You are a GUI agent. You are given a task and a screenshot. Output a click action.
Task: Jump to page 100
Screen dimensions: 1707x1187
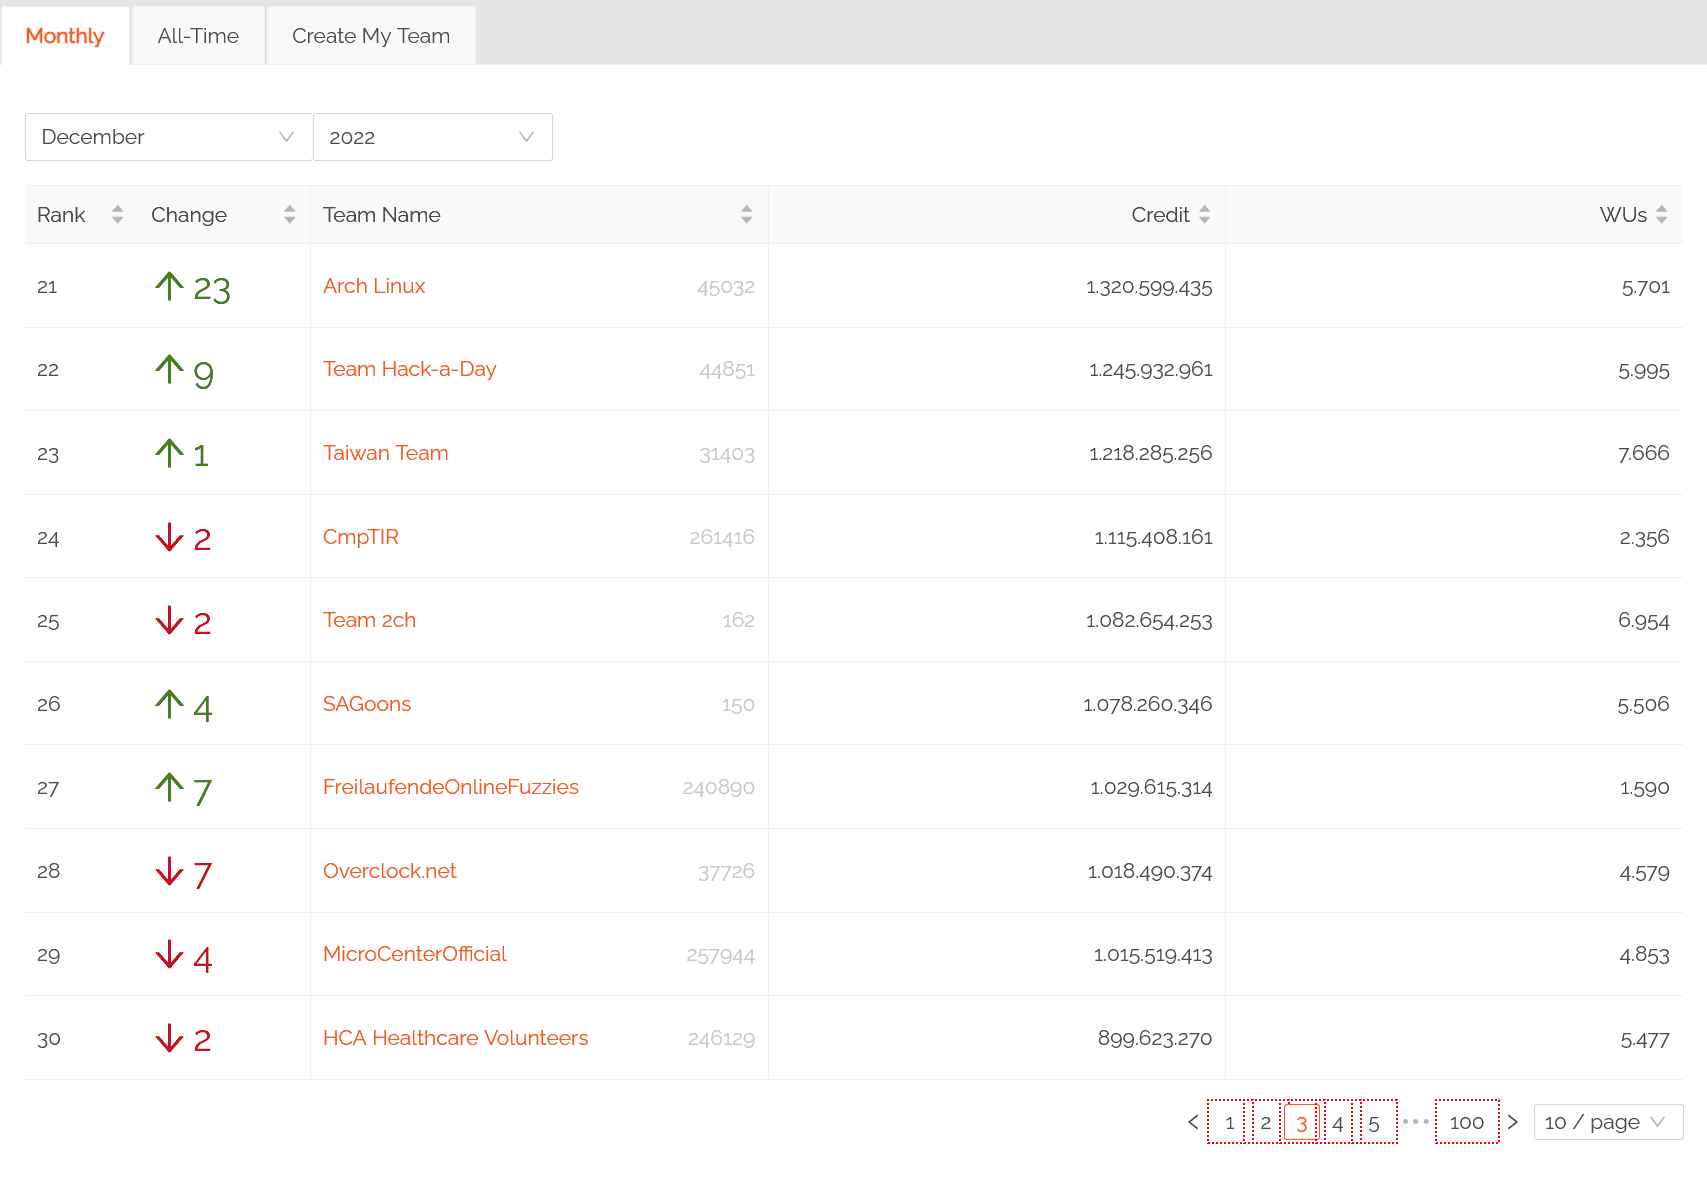point(1467,1122)
